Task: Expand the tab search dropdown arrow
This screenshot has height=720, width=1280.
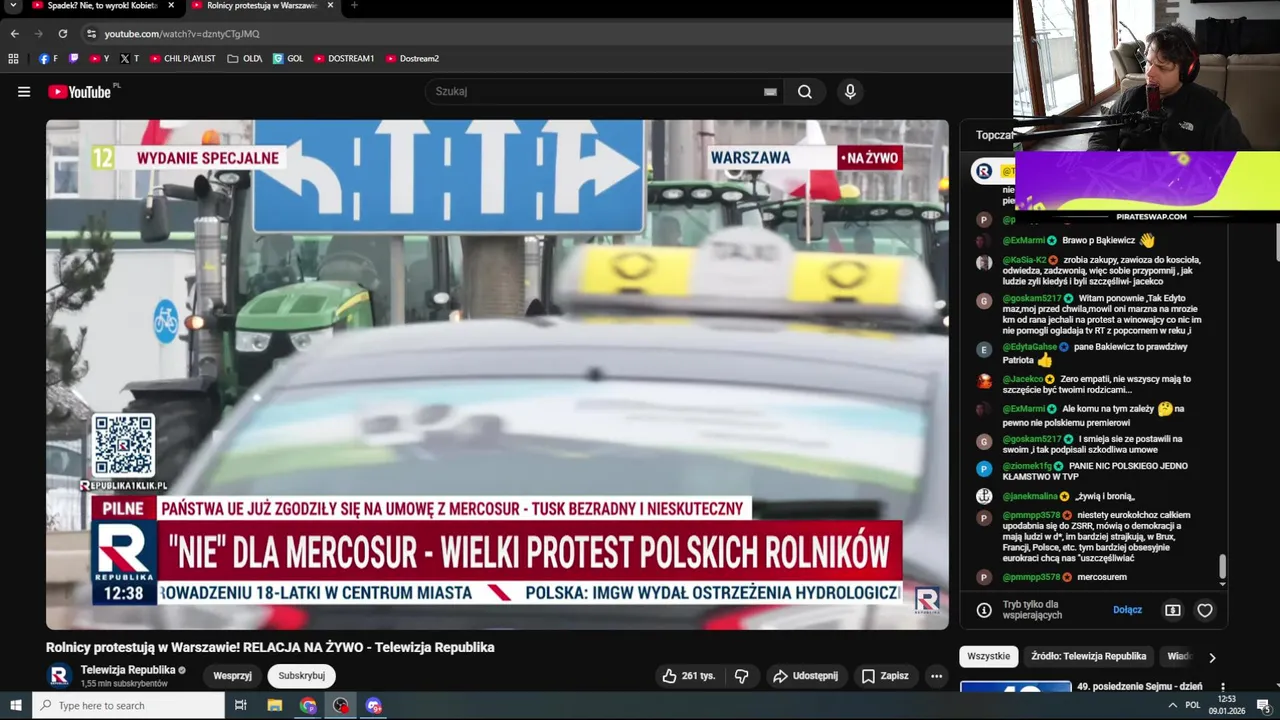Action: pos(13,5)
